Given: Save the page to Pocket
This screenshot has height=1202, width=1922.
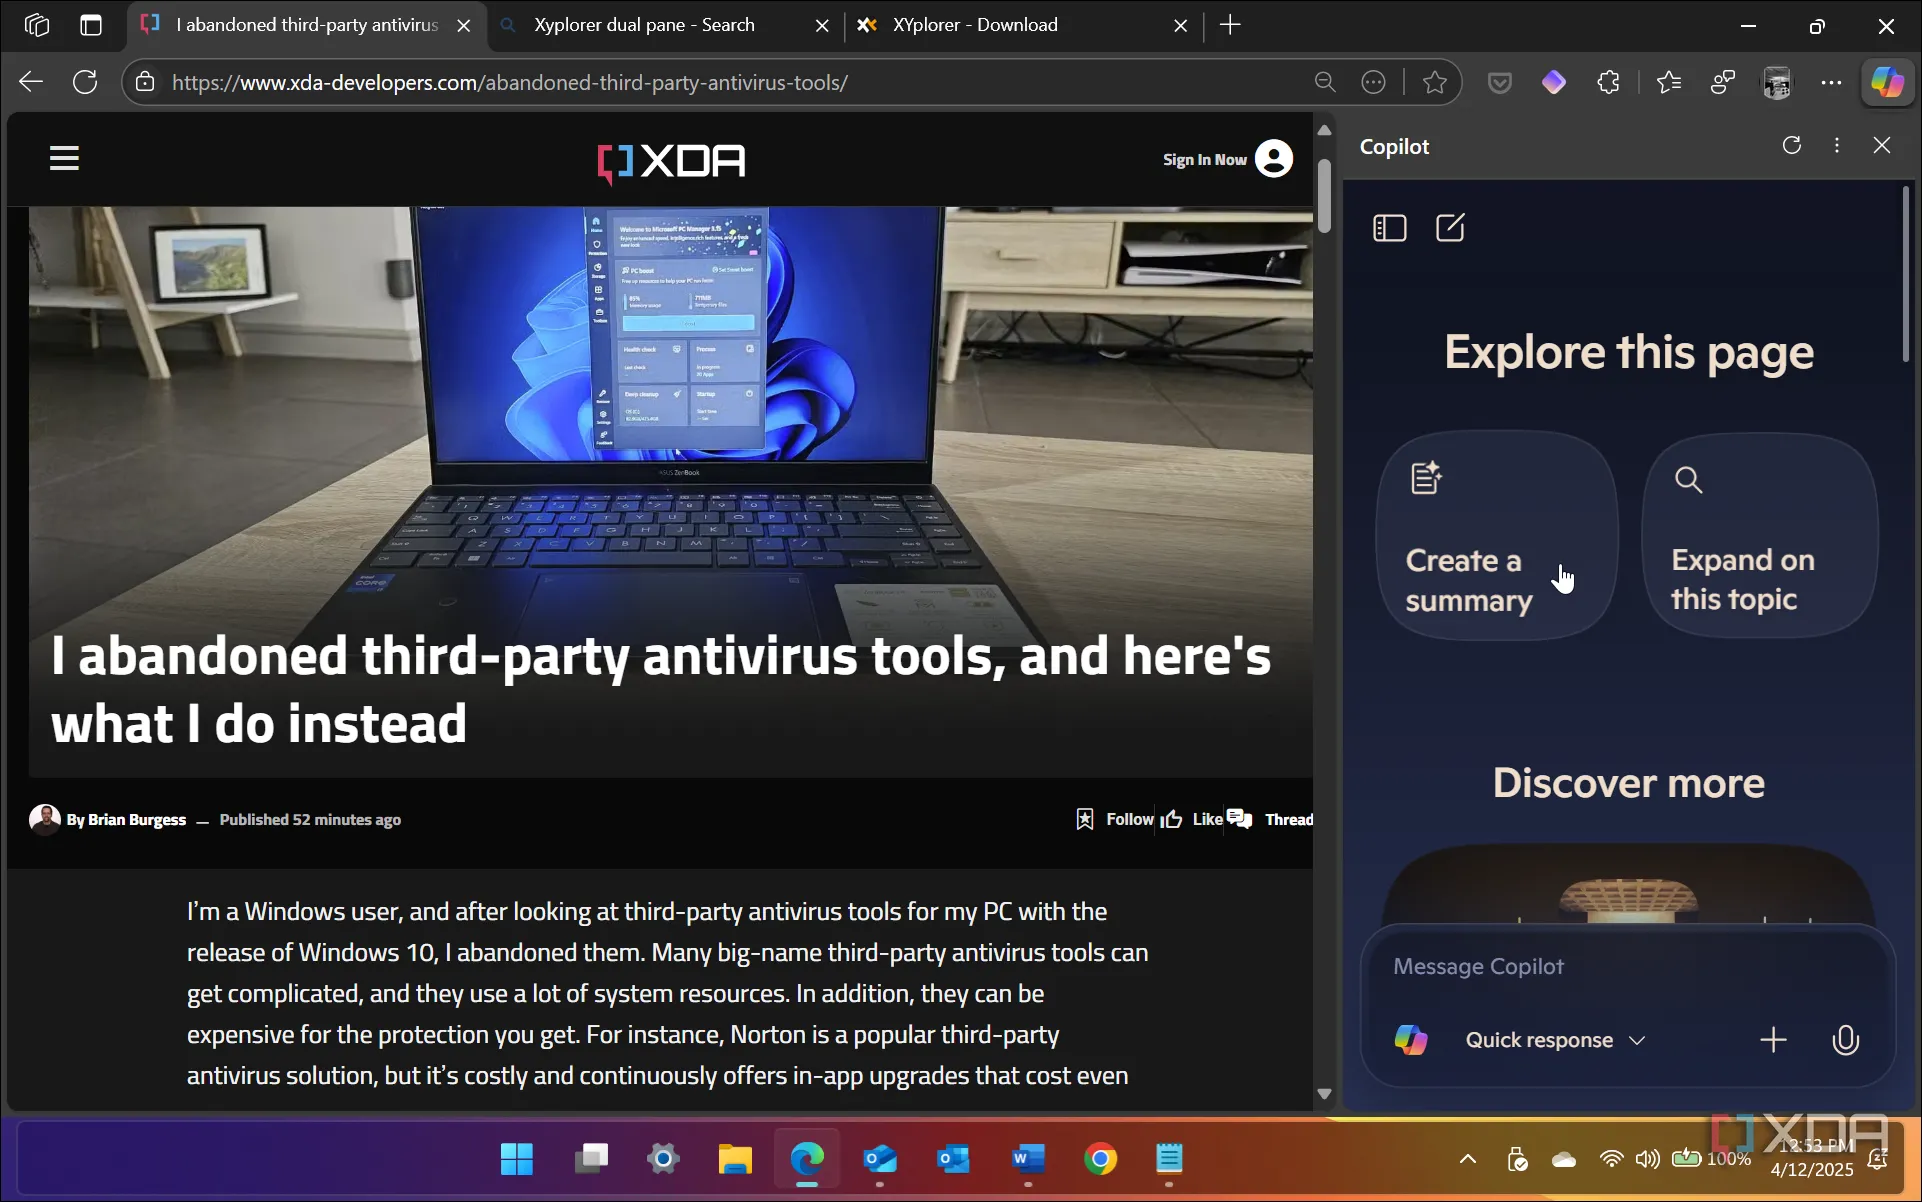Looking at the screenshot, I should [x=1499, y=82].
